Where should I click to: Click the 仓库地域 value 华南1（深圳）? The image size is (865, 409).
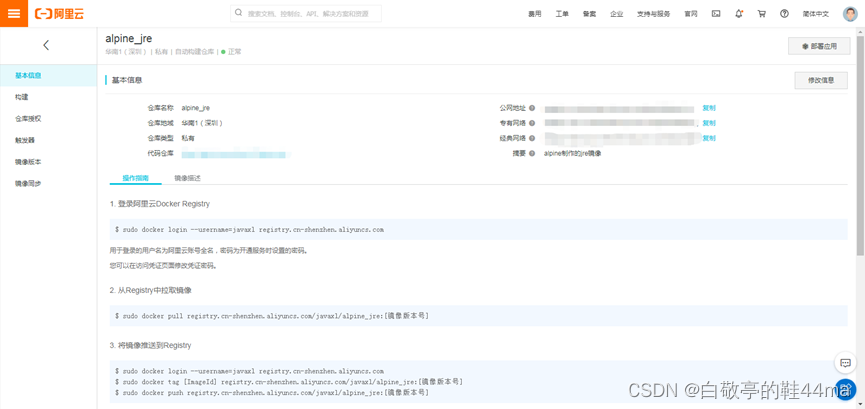point(202,123)
